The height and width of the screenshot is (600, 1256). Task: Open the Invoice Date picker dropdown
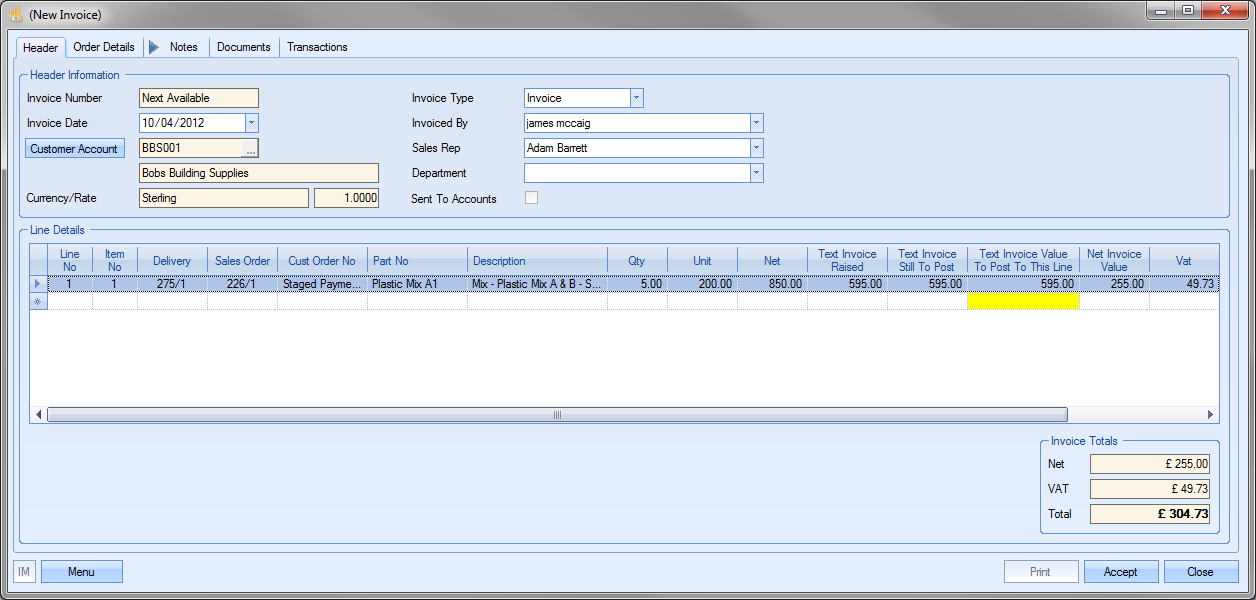(x=251, y=123)
